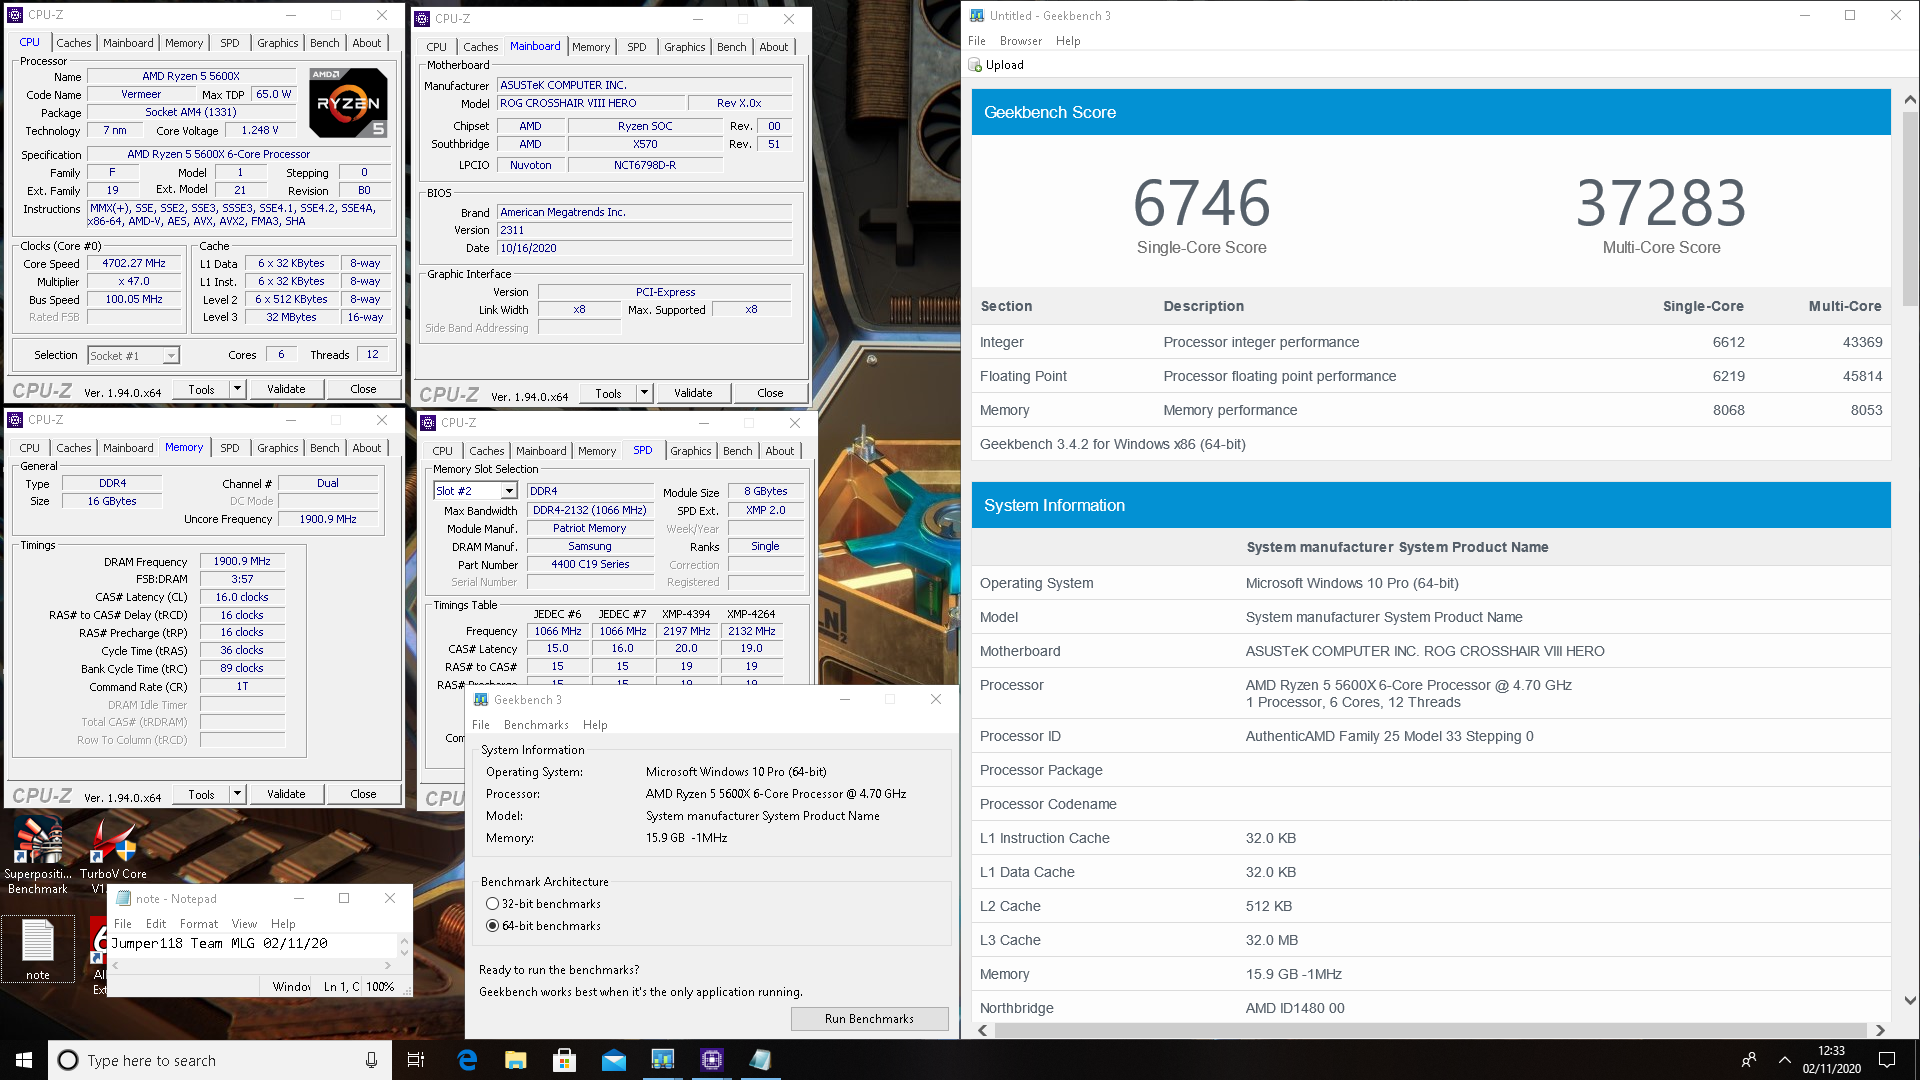Select 64-bit benchmarks radio option
Image resolution: width=1920 pixels, height=1080 pixels.
pyautogui.click(x=492, y=926)
